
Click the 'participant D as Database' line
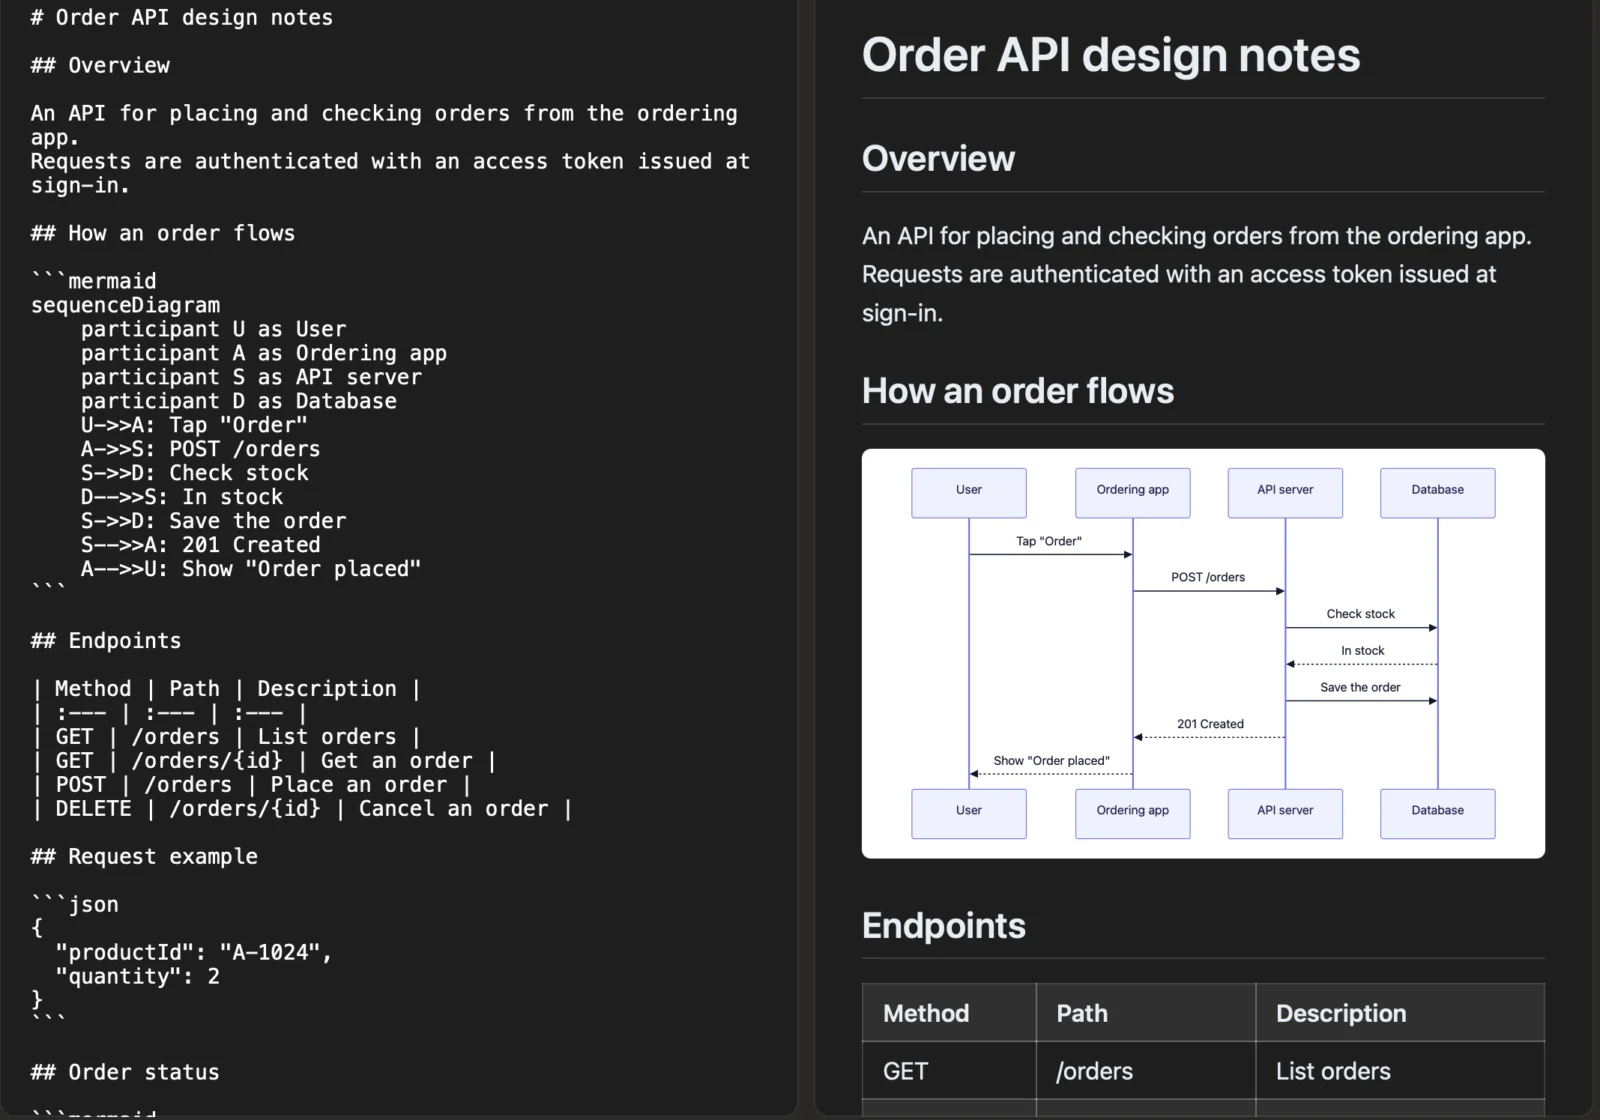click(x=238, y=401)
